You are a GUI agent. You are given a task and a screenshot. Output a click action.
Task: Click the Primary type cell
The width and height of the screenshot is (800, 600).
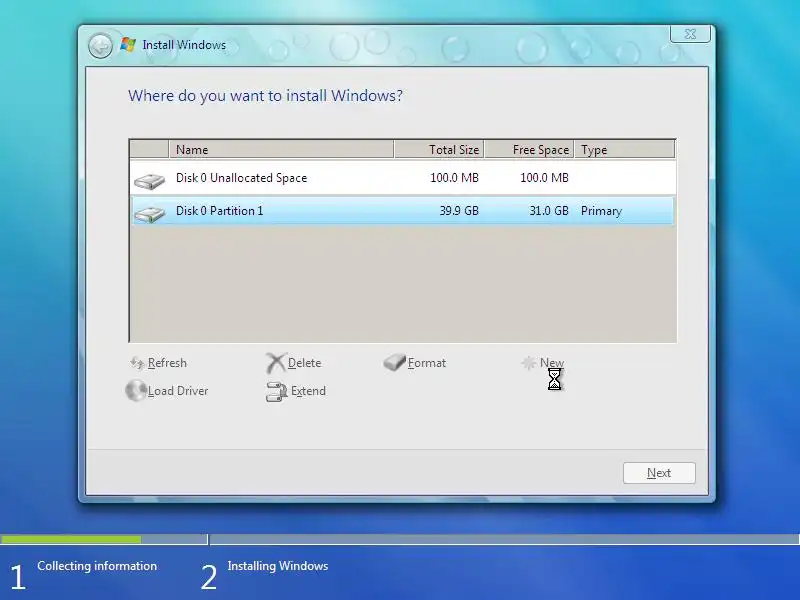click(601, 211)
